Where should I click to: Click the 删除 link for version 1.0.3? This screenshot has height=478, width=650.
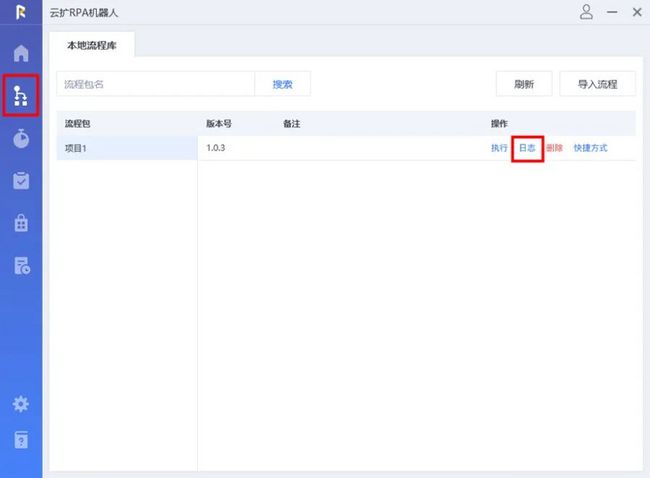(554, 148)
